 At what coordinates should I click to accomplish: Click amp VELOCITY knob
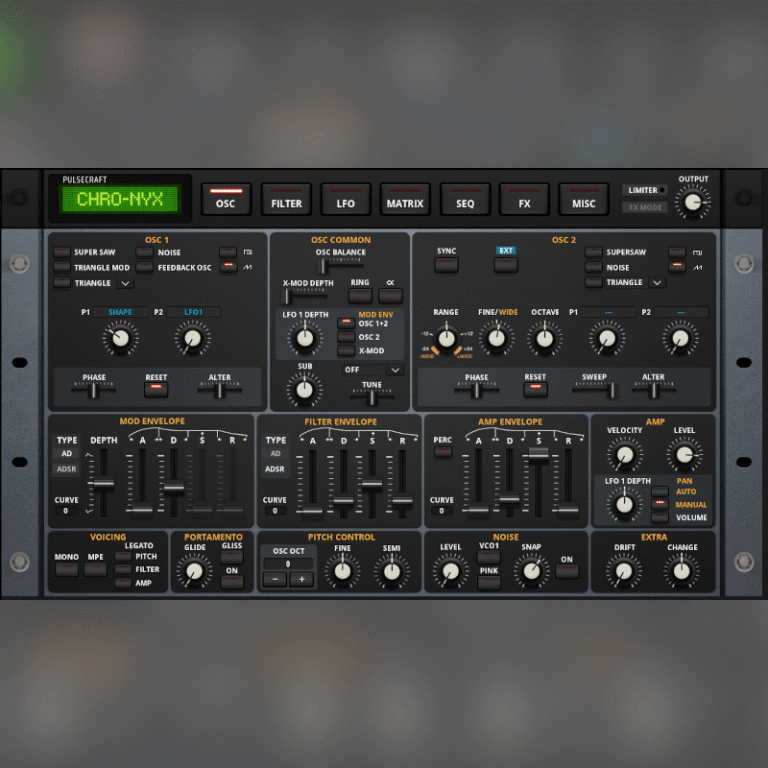624,455
